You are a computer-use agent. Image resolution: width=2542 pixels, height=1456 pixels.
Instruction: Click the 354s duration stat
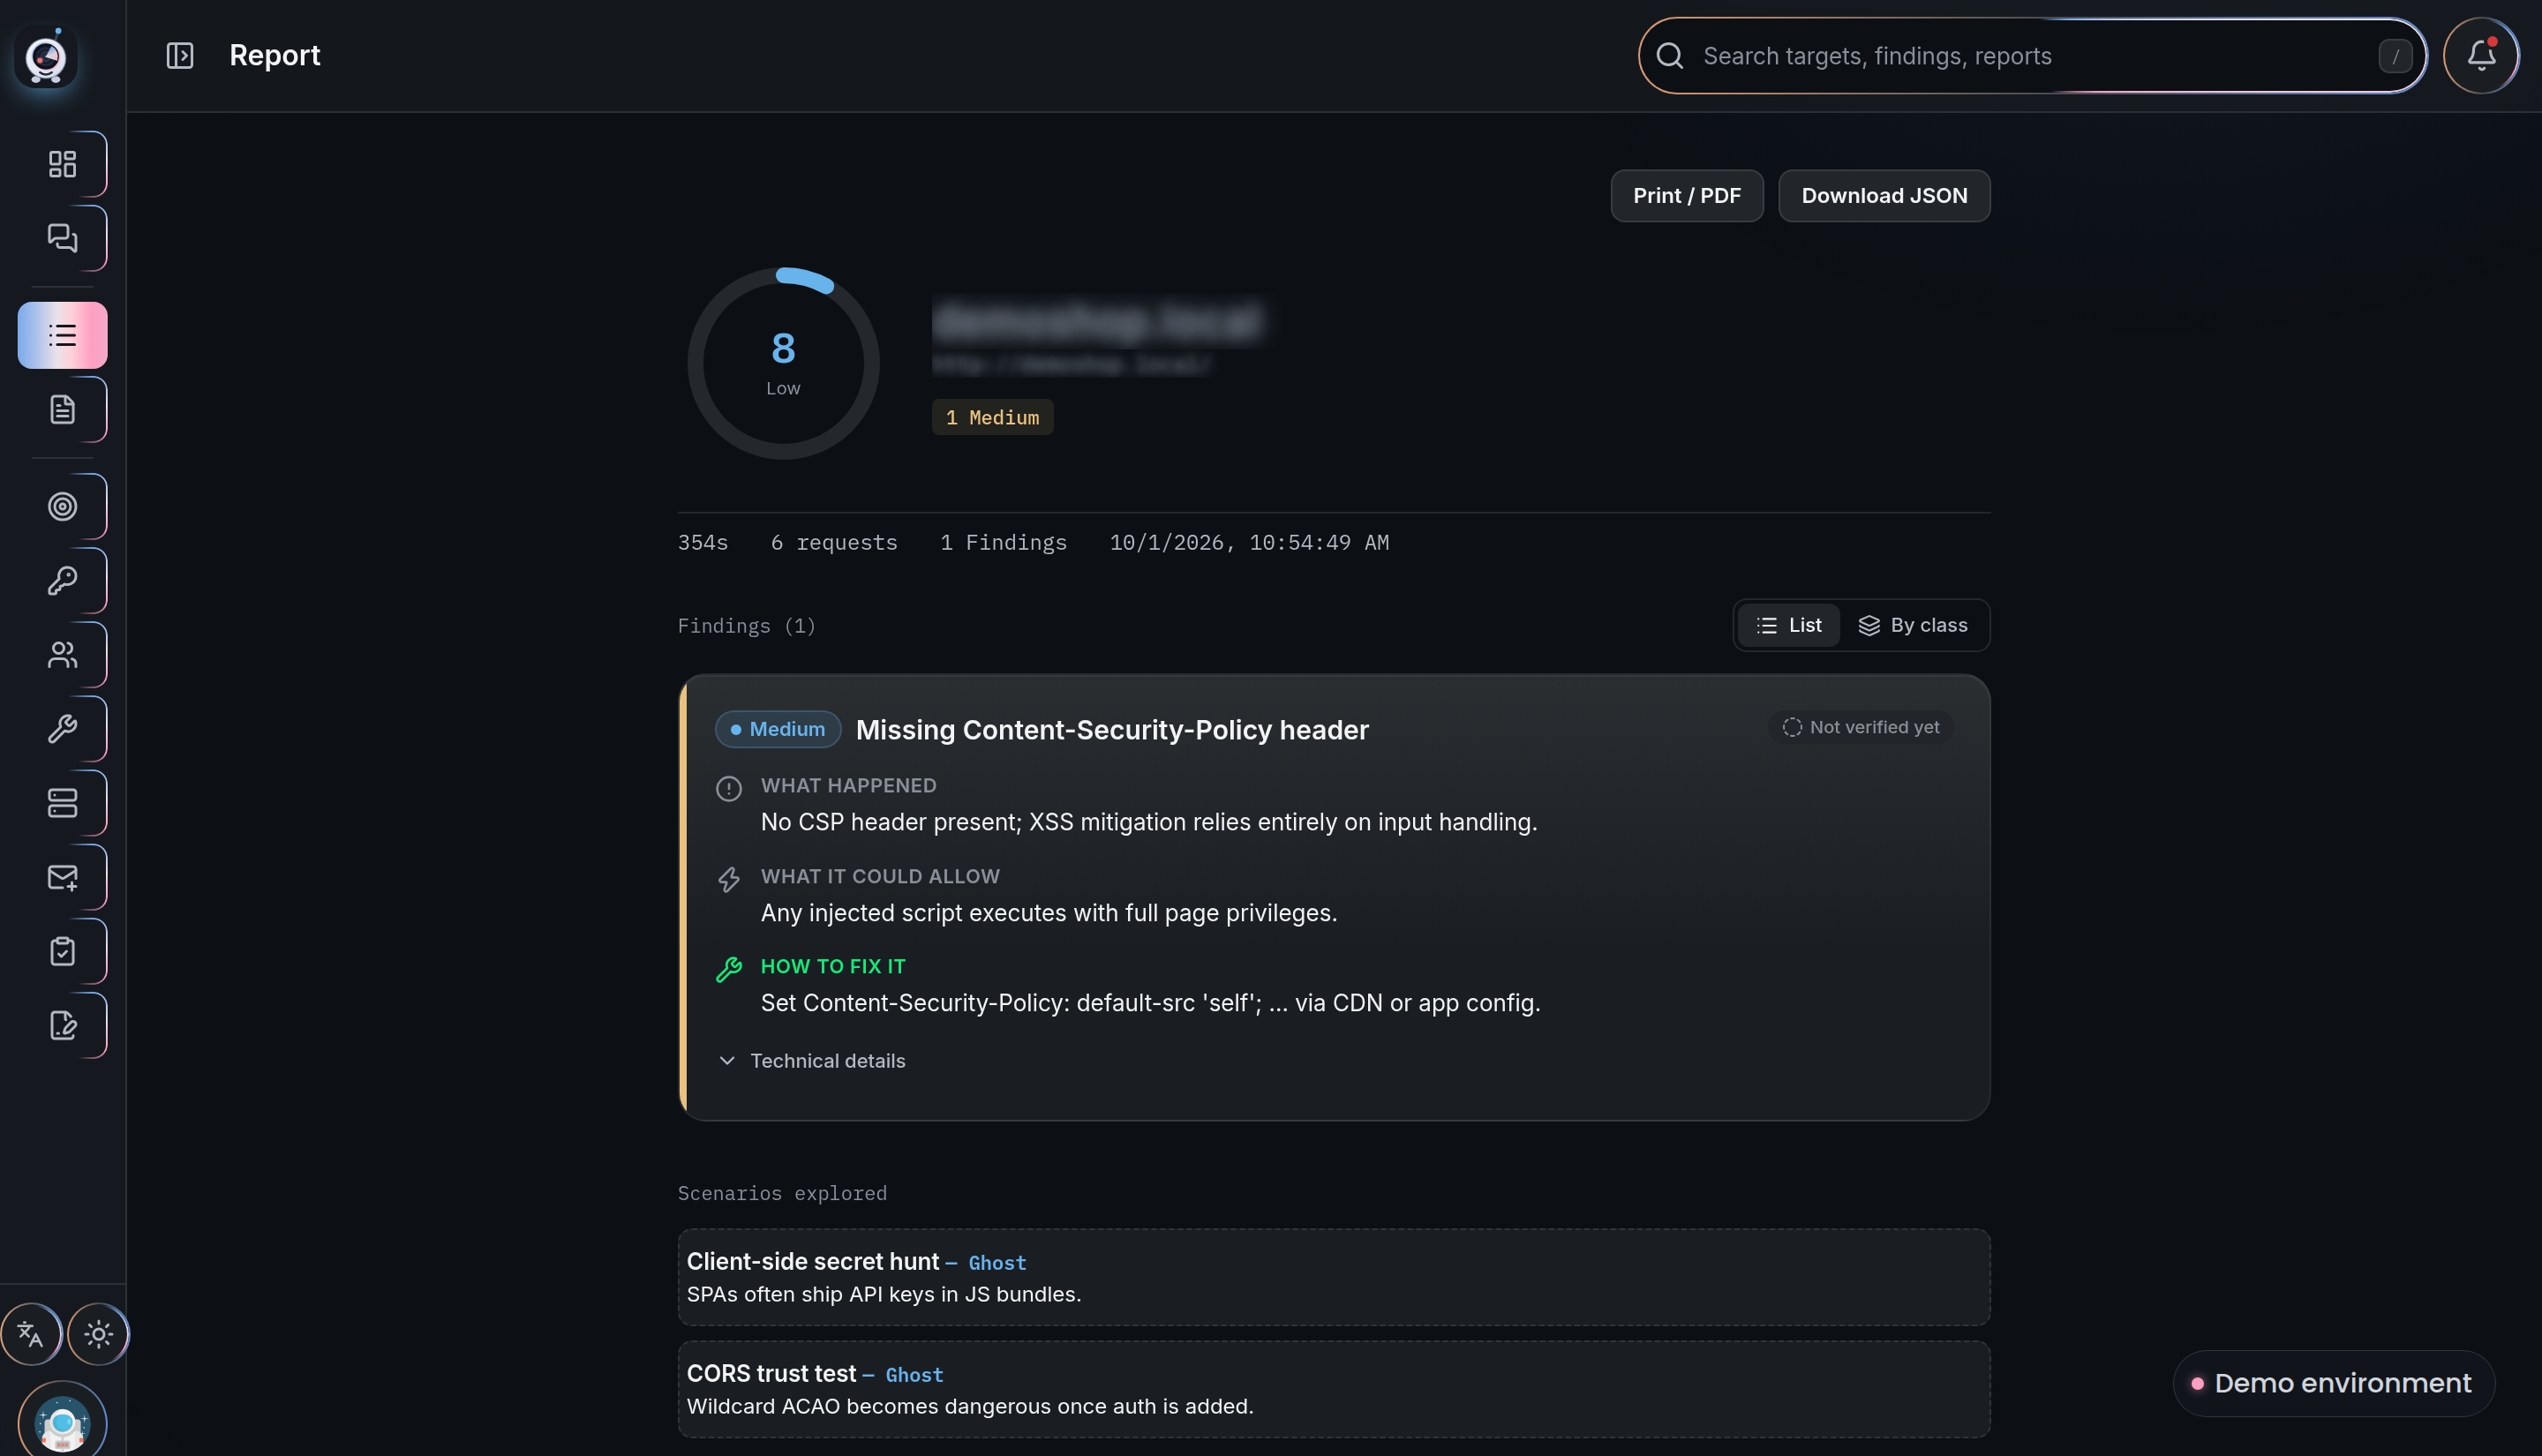pyautogui.click(x=703, y=543)
